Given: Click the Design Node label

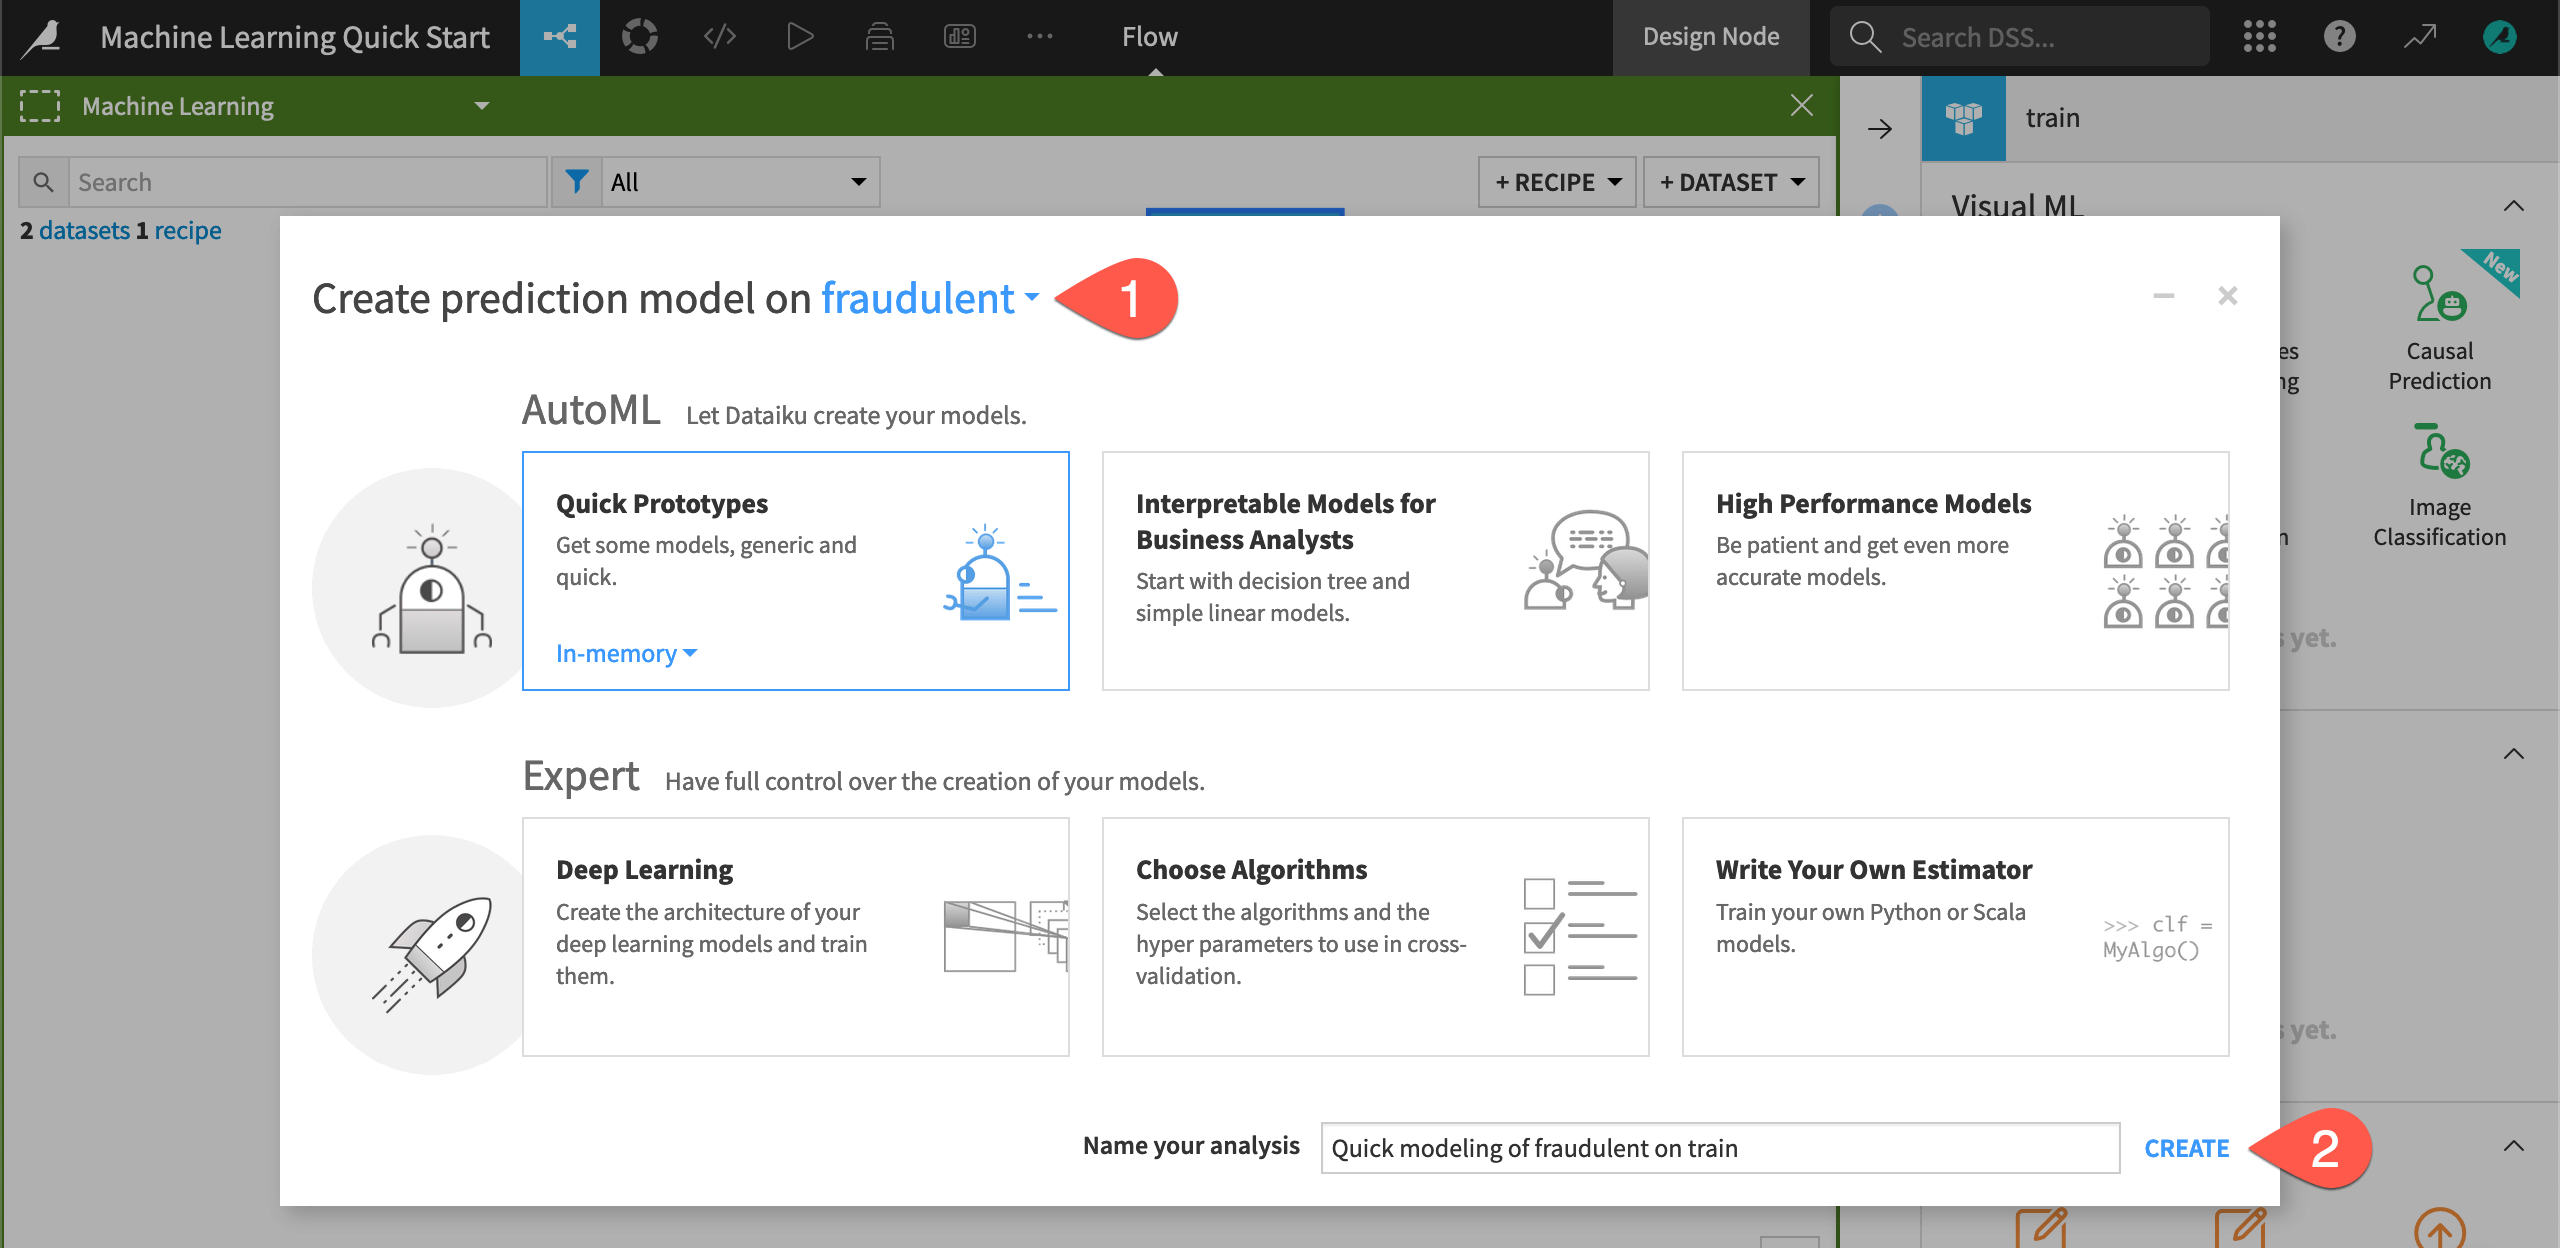Looking at the screenshot, I should tap(1711, 38).
